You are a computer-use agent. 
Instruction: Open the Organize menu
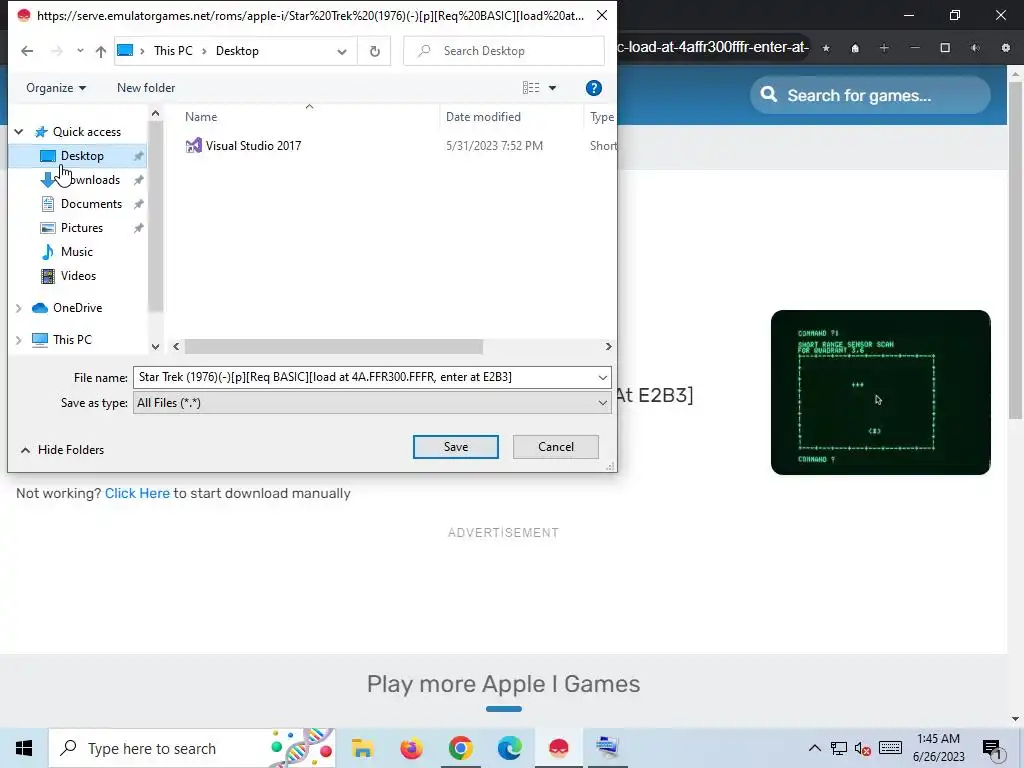pyautogui.click(x=56, y=88)
